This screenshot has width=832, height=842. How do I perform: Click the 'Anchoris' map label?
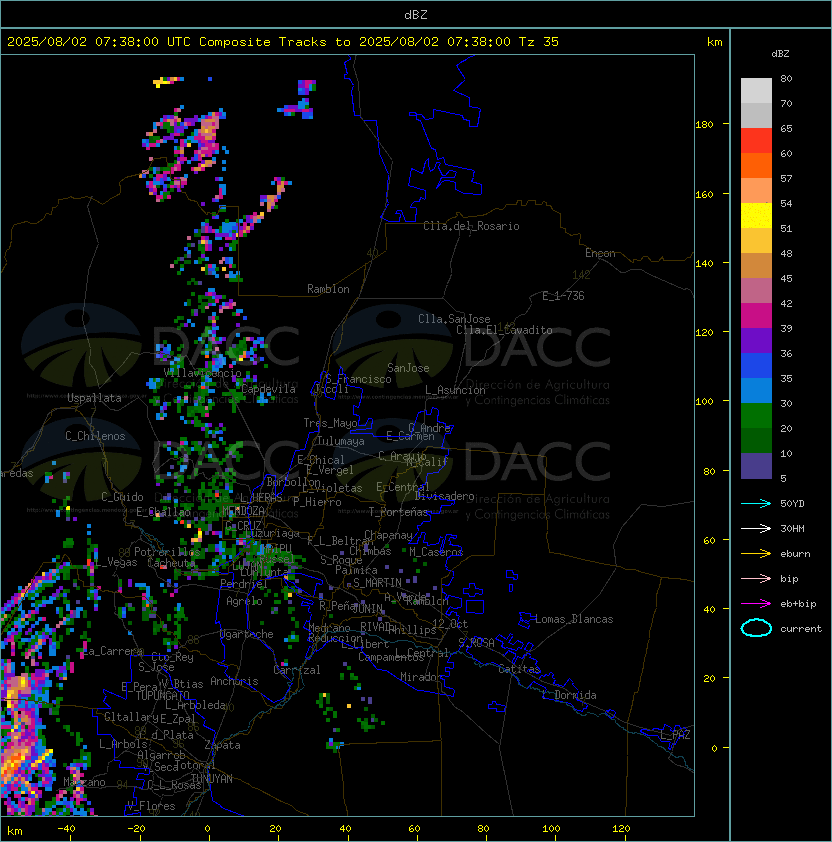tap(234, 681)
